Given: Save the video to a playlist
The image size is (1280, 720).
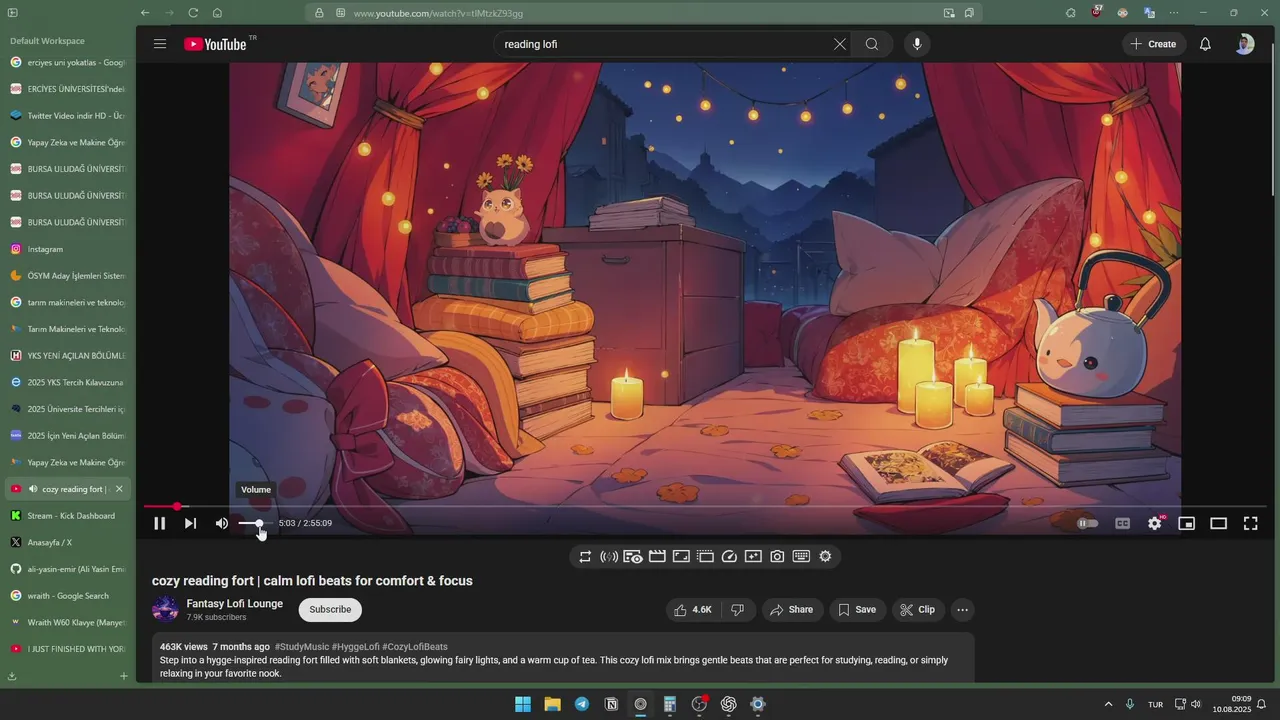Looking at the screenshot, I should point(857,610).
